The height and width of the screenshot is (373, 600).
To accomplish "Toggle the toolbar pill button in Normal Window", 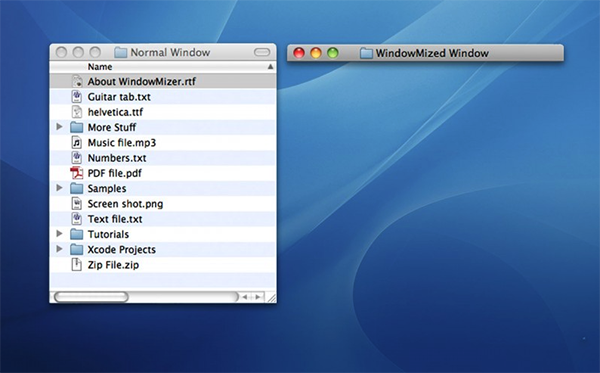I will [x=262, y=52].
